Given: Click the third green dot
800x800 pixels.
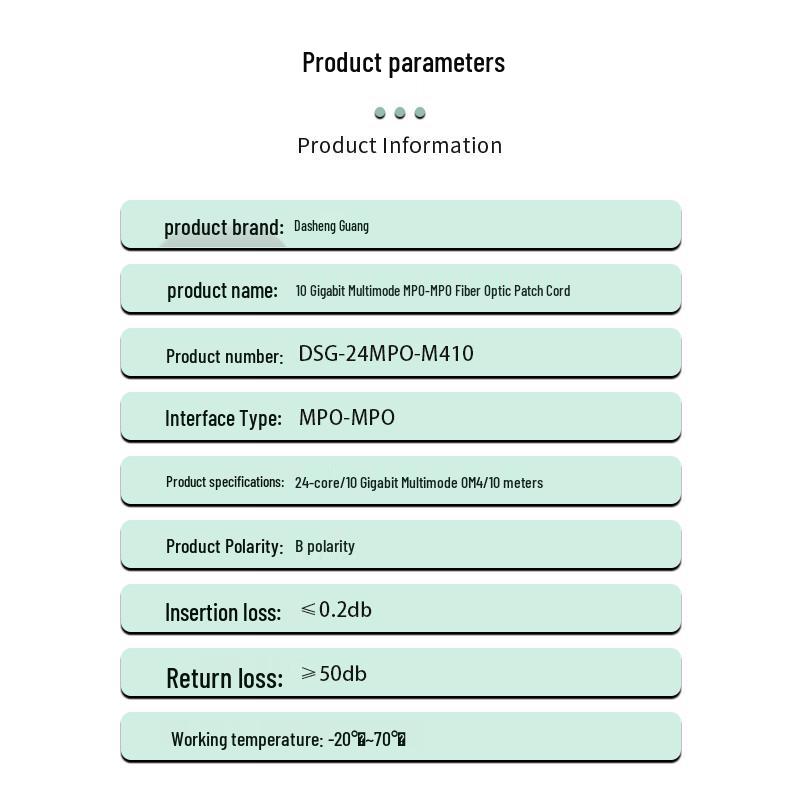Looking at the screenshot, I should coord(420,113).
